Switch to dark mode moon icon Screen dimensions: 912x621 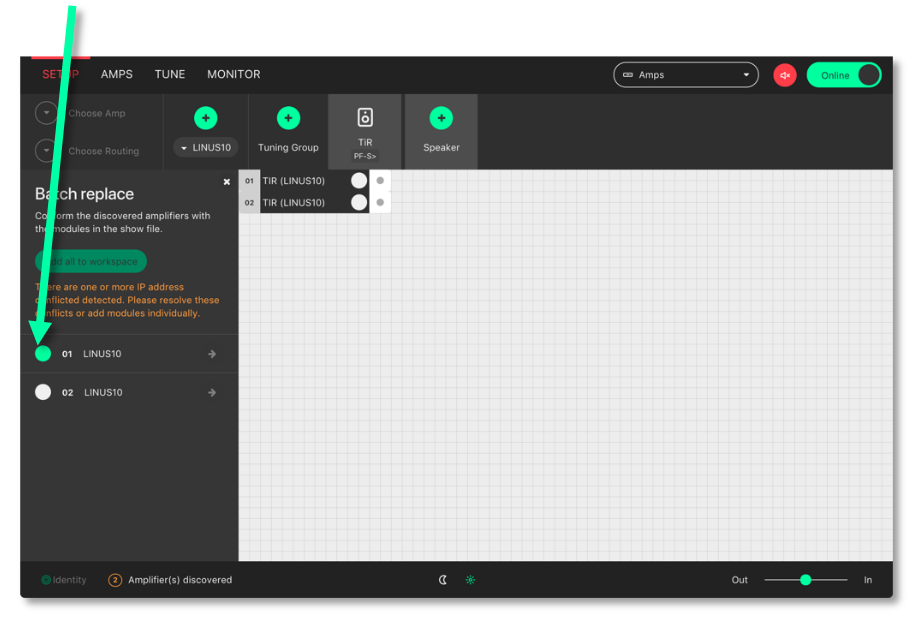pos(443,580)
